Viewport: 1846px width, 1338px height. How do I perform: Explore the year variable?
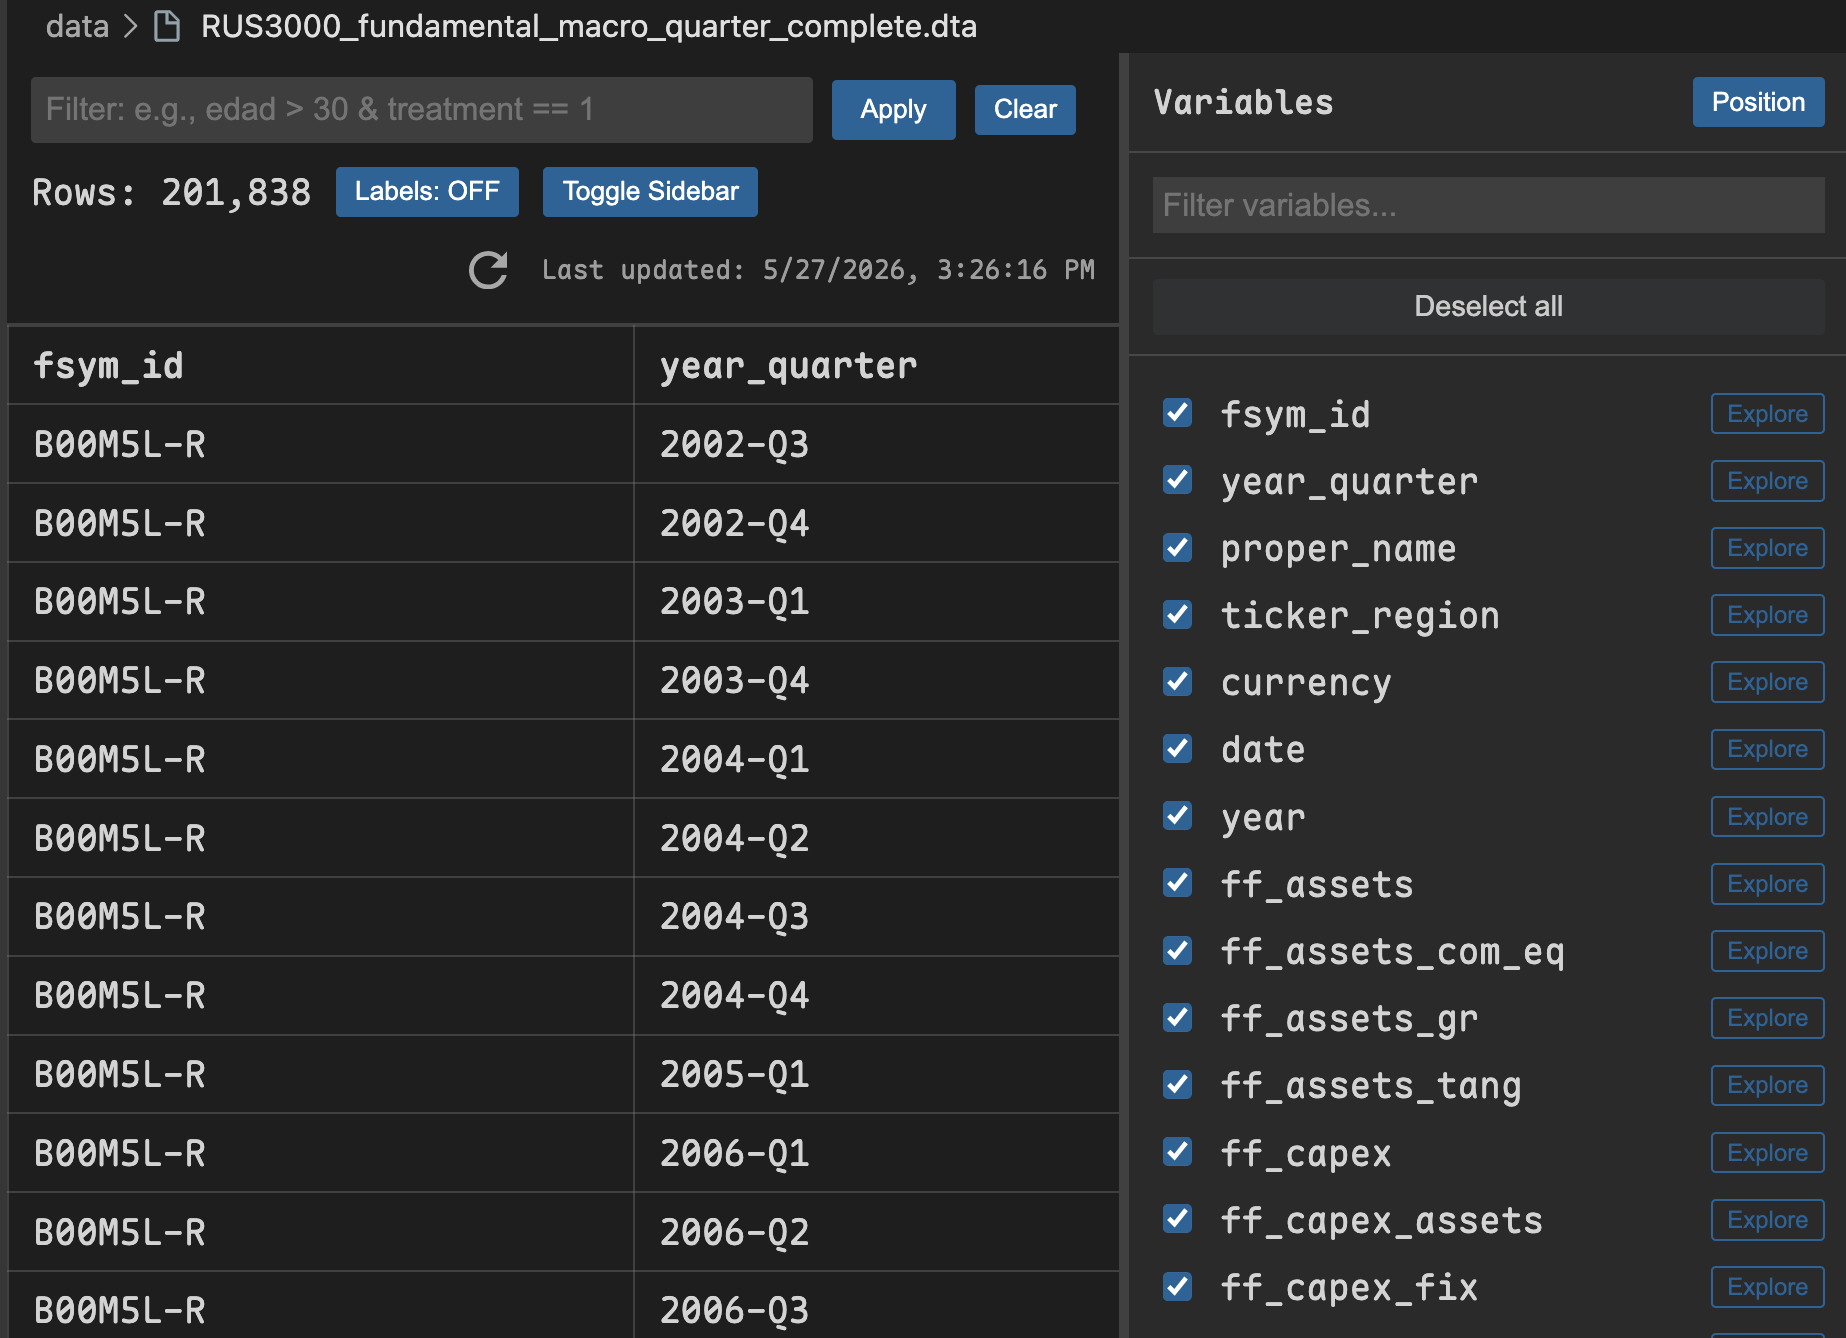1767,817
